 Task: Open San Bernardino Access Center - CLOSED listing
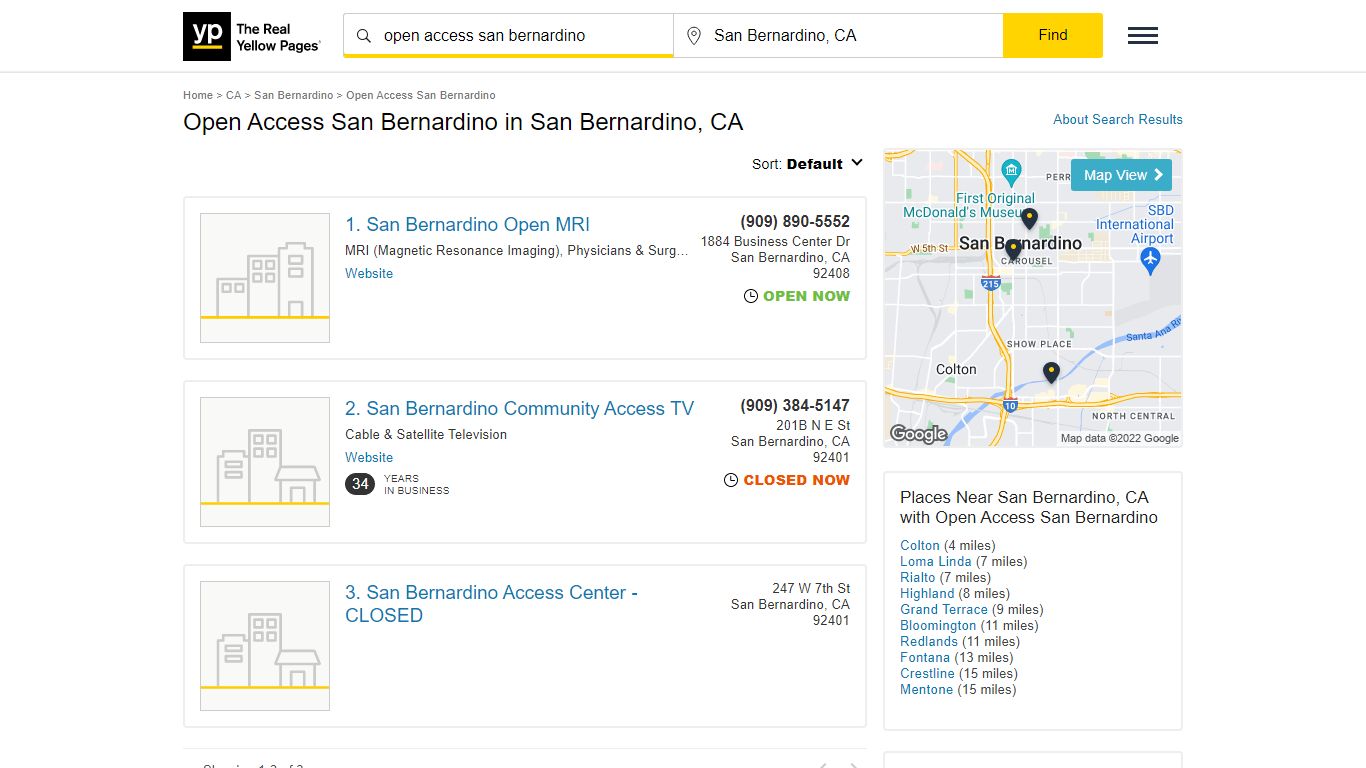tap(491, 604)
